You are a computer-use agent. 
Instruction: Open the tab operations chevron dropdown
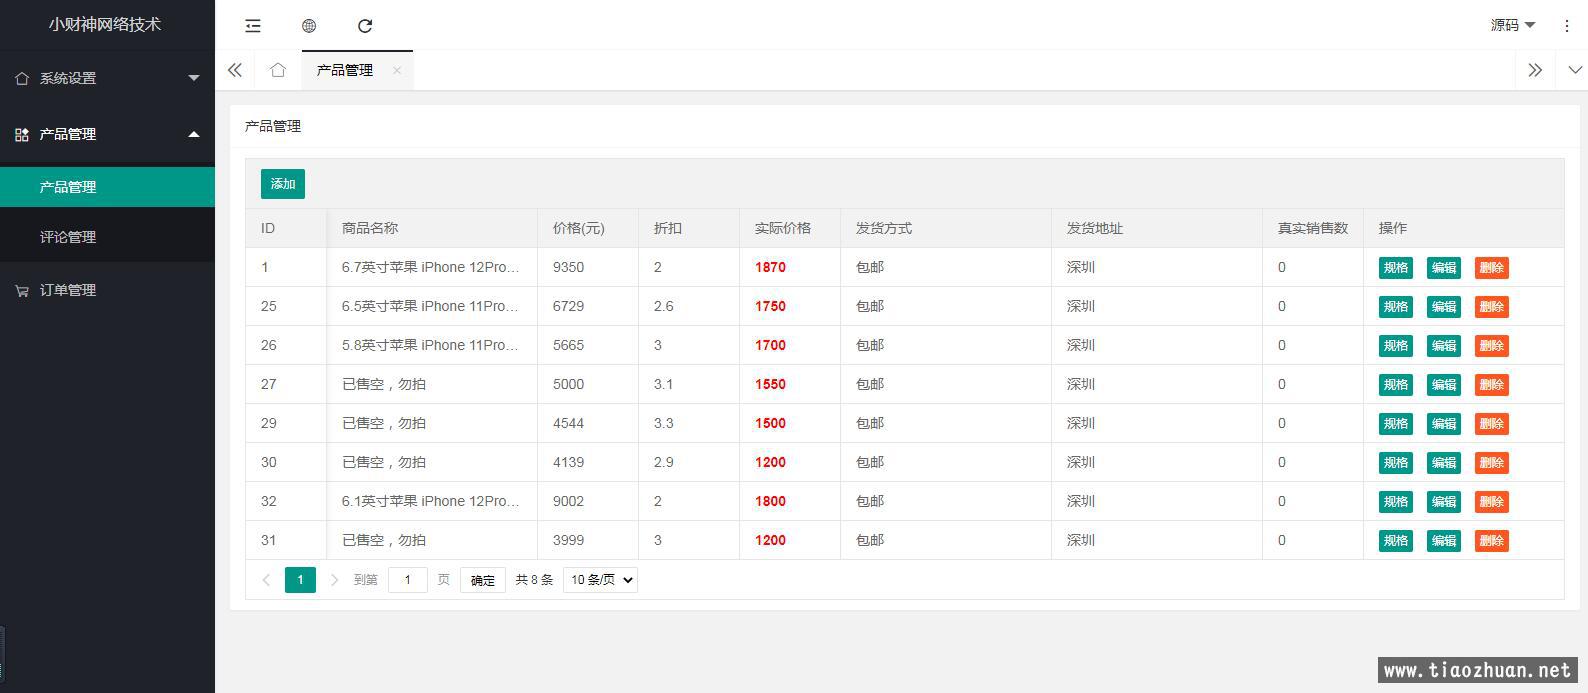click(x=1575, y=70)
